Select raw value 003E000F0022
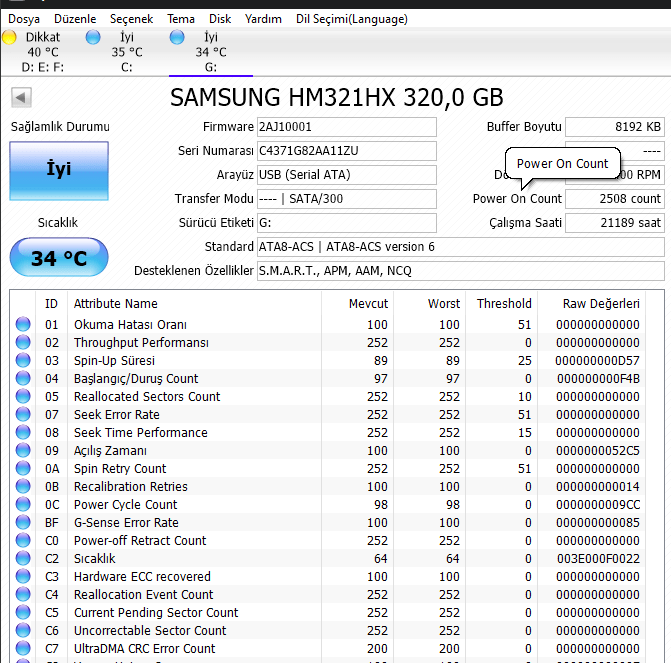671x663 pixels. point(598,559)
